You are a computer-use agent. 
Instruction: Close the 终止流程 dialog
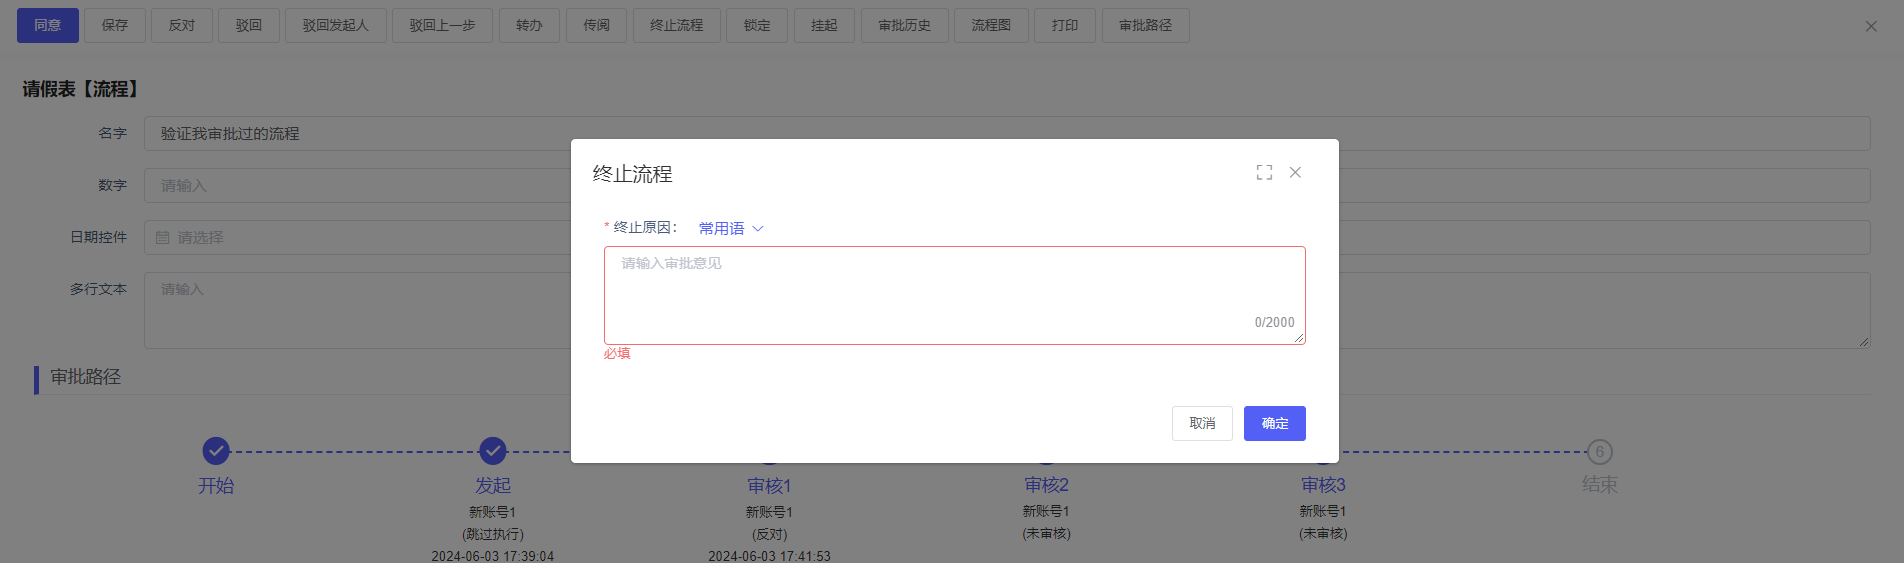(1295, 173)
